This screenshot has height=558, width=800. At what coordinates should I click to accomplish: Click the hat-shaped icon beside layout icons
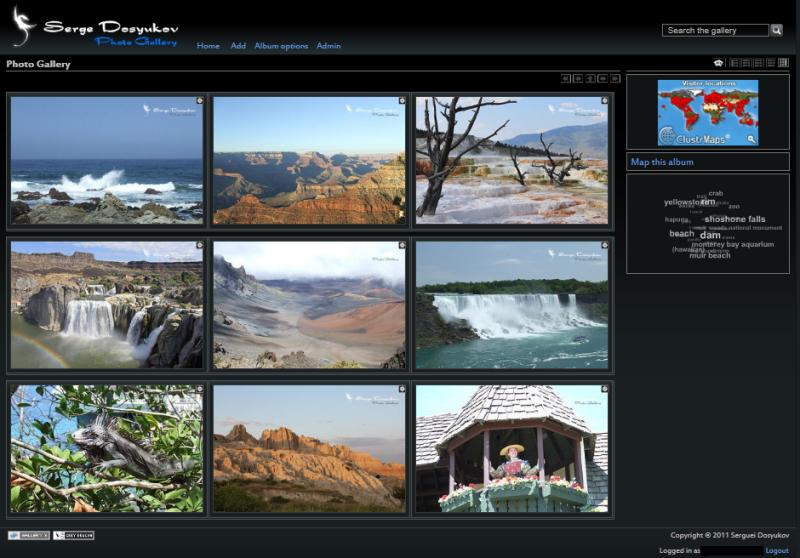click(718, 63)
